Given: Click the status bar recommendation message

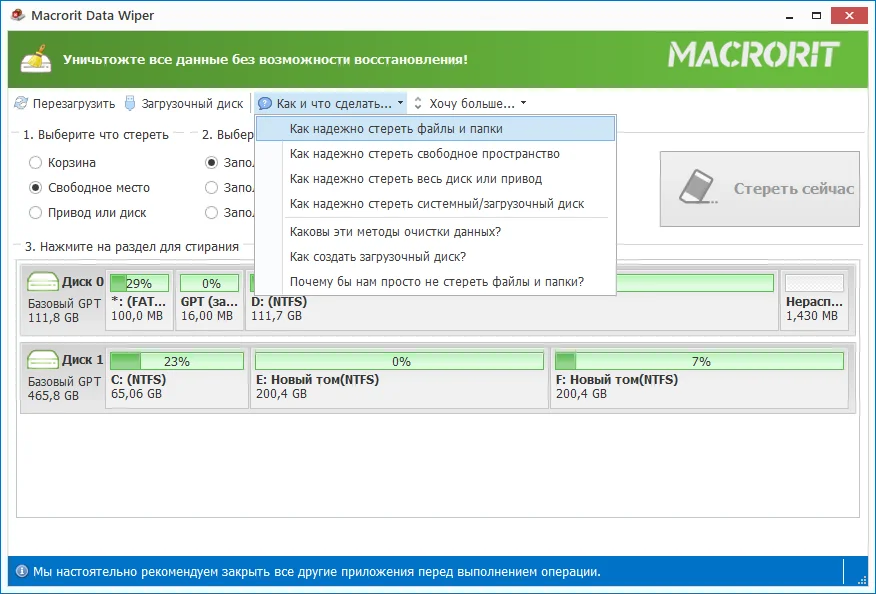Looking at the screenshot, I should coord(317,572).
